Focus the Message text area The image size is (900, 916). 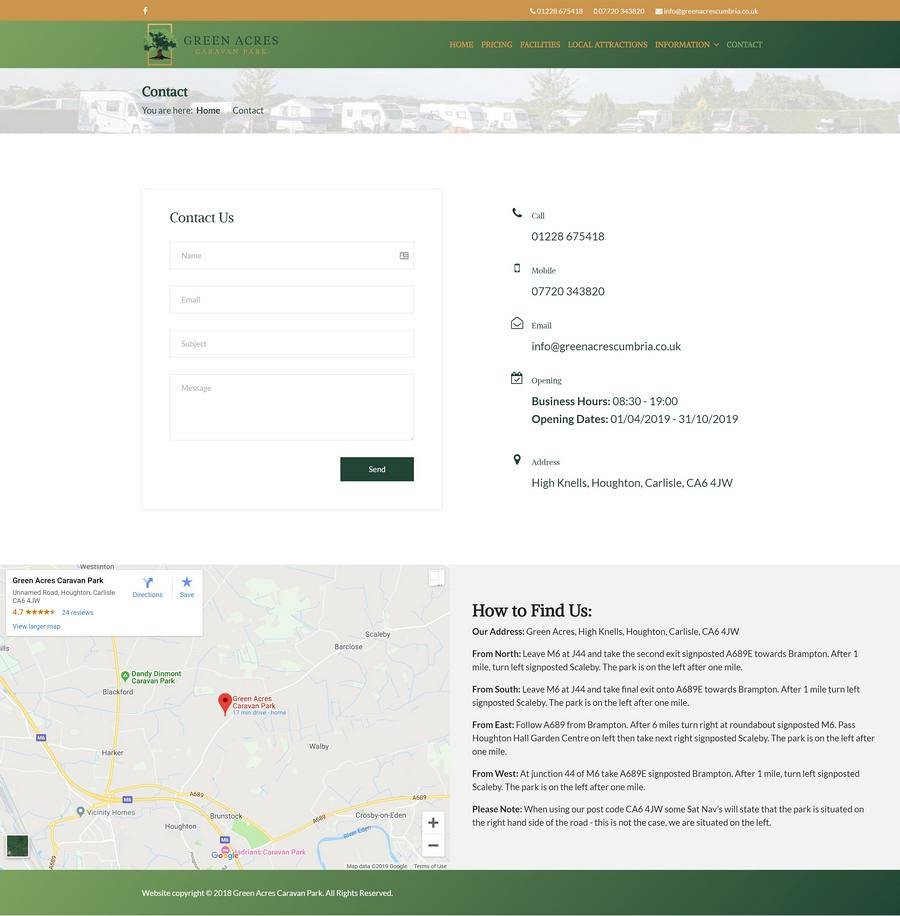click(291, 407)
